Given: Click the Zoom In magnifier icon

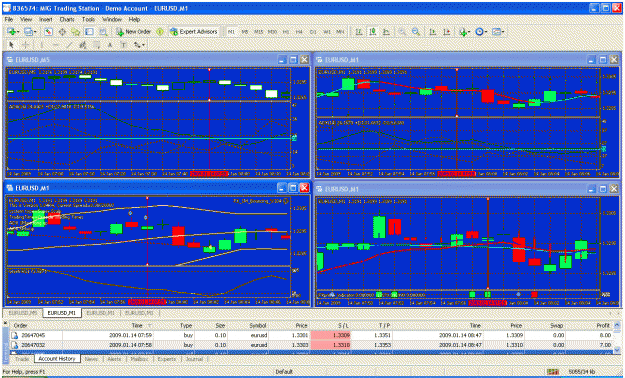Looking at the screenshot, I should [x=402, y=32].
